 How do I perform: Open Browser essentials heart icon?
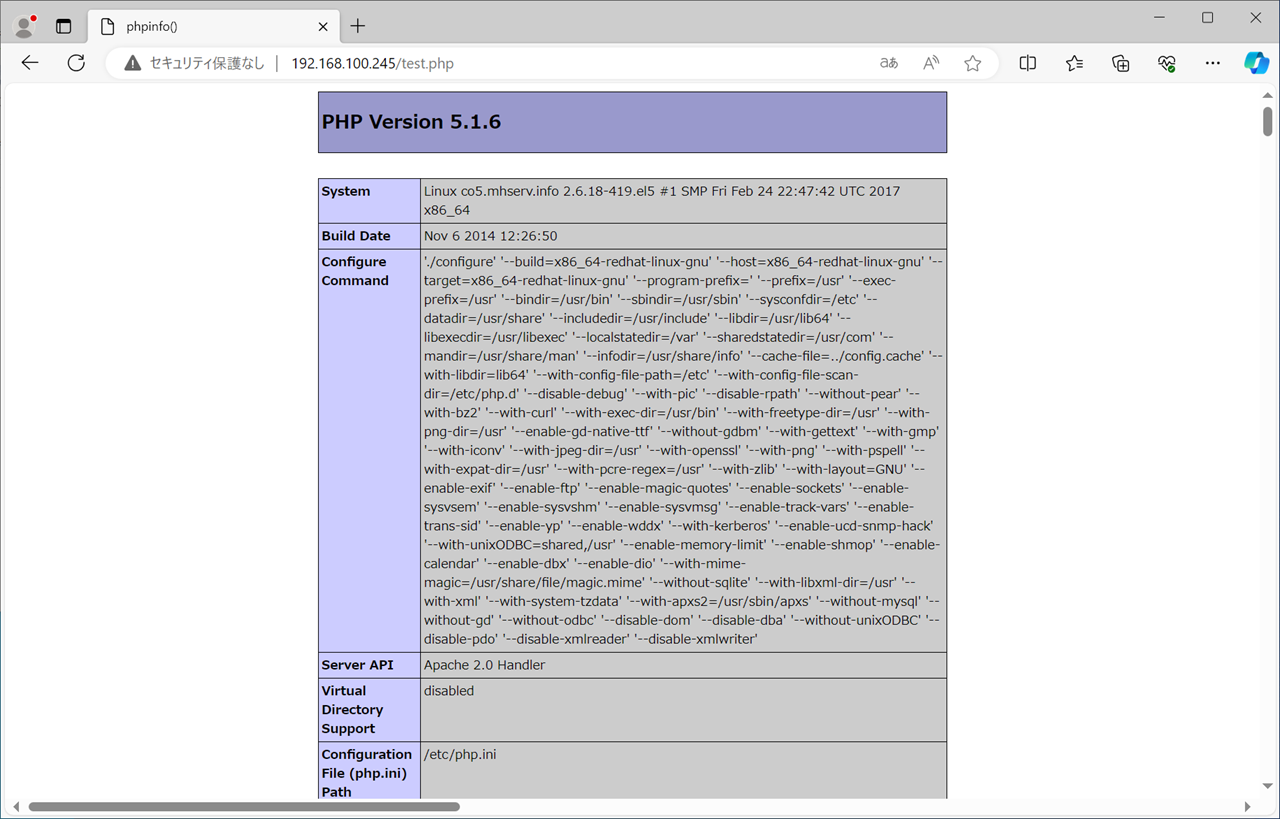tap(1166, 63)
